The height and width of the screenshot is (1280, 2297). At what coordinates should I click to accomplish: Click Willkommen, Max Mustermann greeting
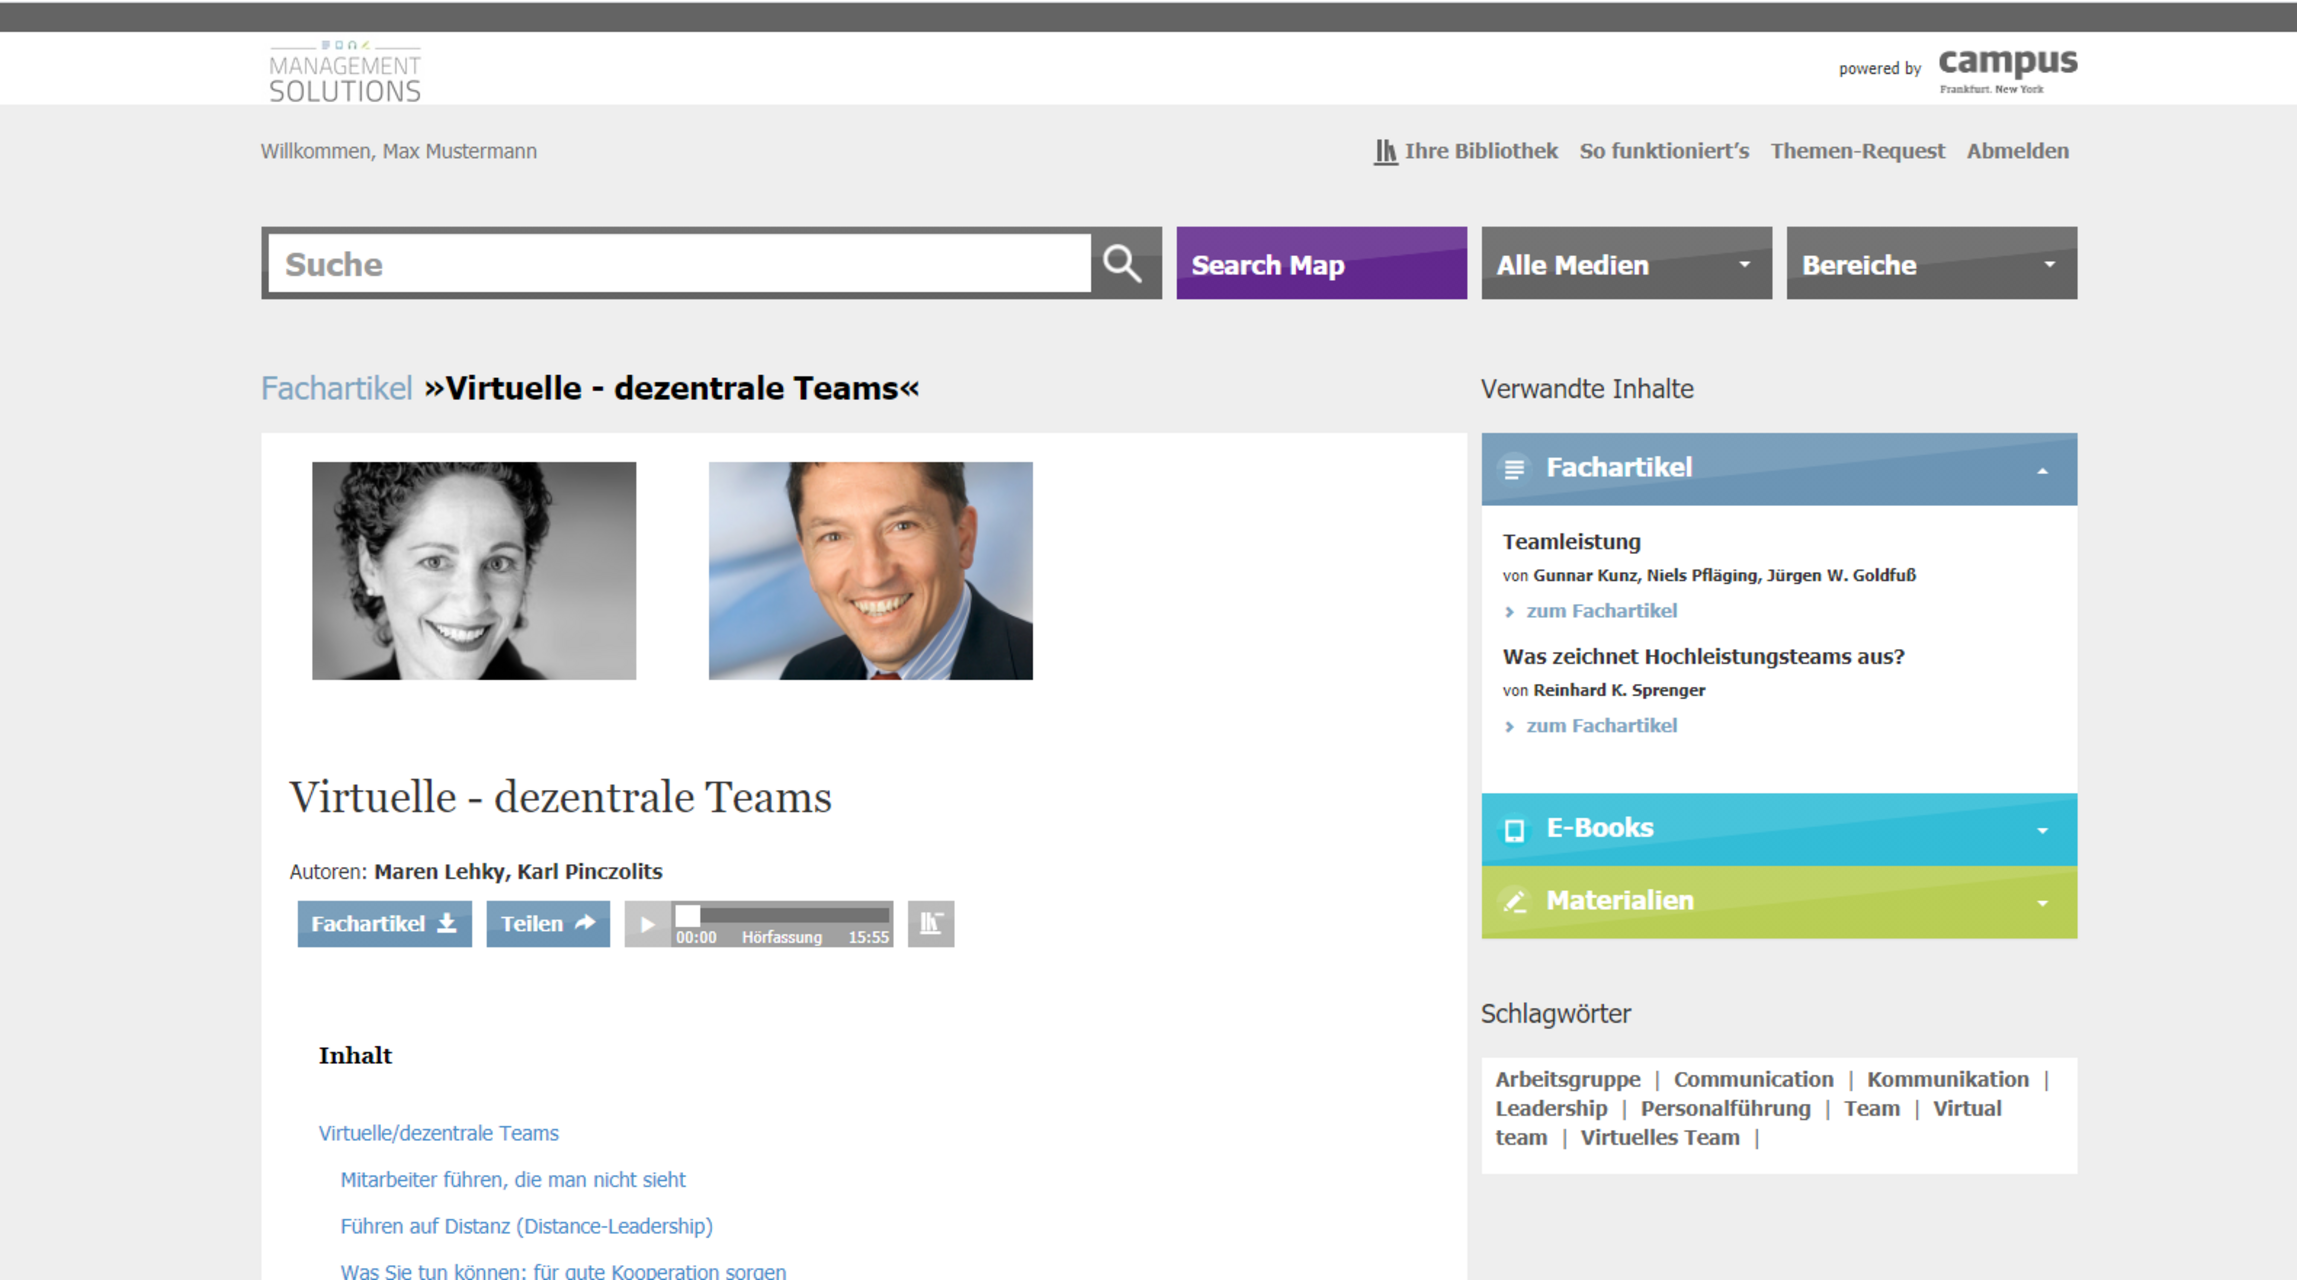pos(399,151)
